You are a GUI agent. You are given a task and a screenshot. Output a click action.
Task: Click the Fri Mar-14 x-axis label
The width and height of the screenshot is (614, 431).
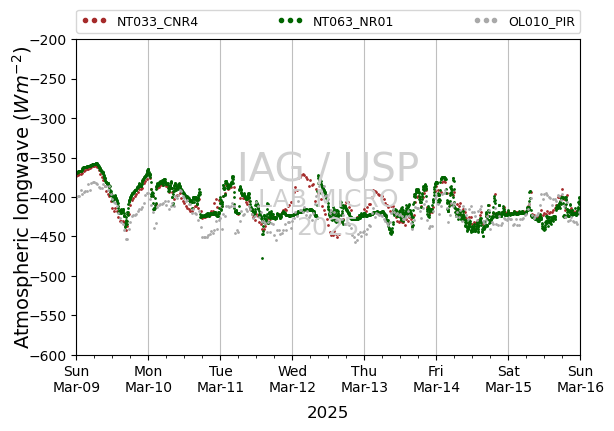click(x=436, y=379)
